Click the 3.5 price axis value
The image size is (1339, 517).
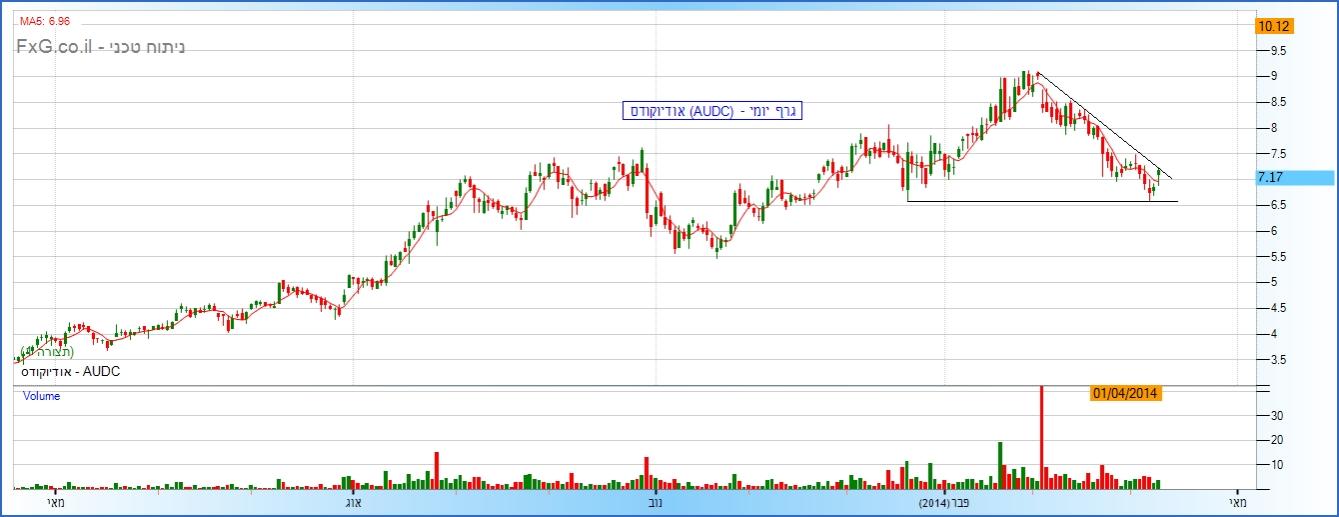(x=1279, y=360)
